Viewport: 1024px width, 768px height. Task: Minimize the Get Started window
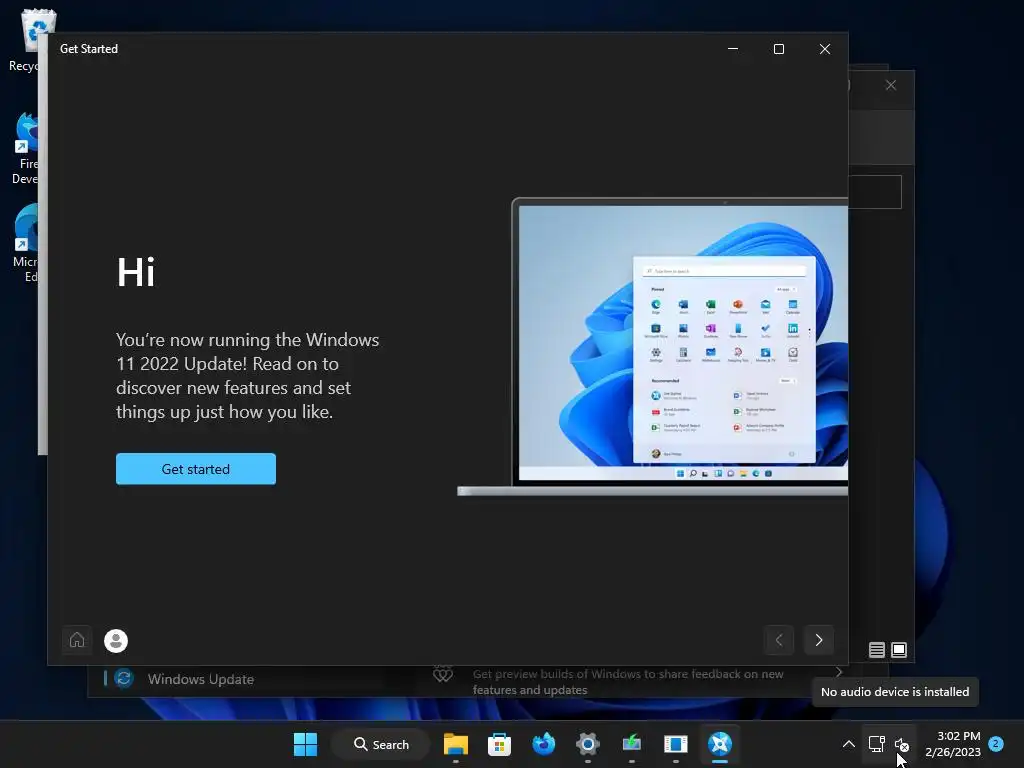pos(733,49)
